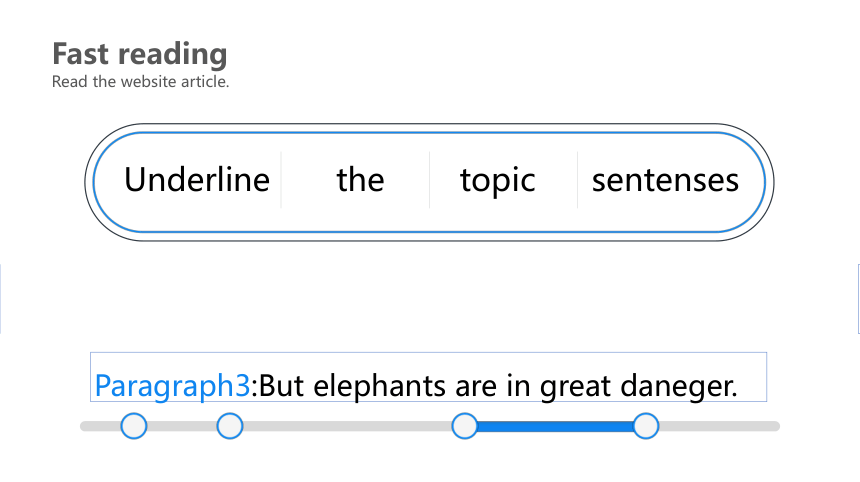Screen dimensions: 860x482
Task: Click the "Read the website article." subtitle
Action: (x=140, y=82)
